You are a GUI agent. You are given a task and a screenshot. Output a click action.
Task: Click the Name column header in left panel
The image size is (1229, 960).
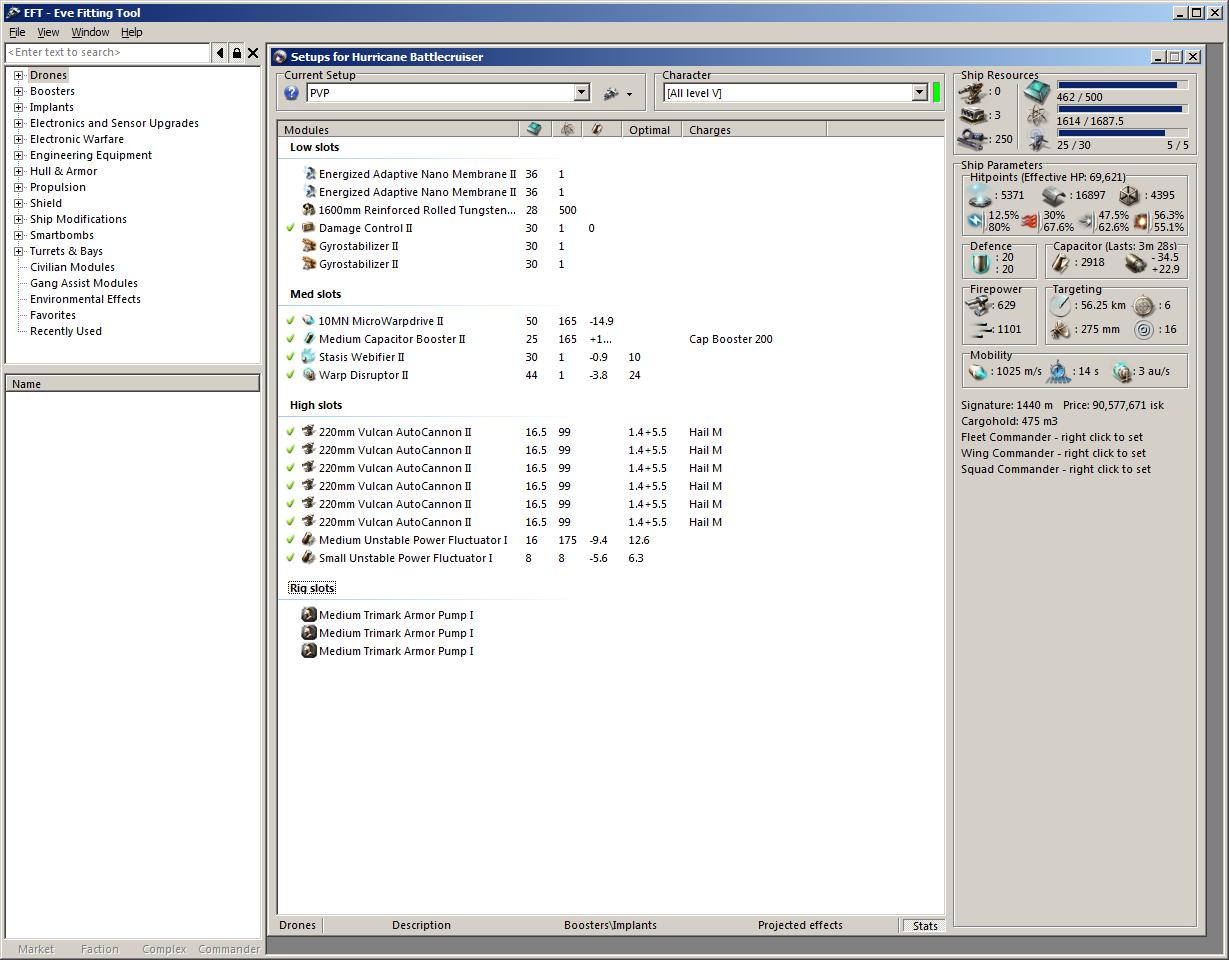point(133,384)
